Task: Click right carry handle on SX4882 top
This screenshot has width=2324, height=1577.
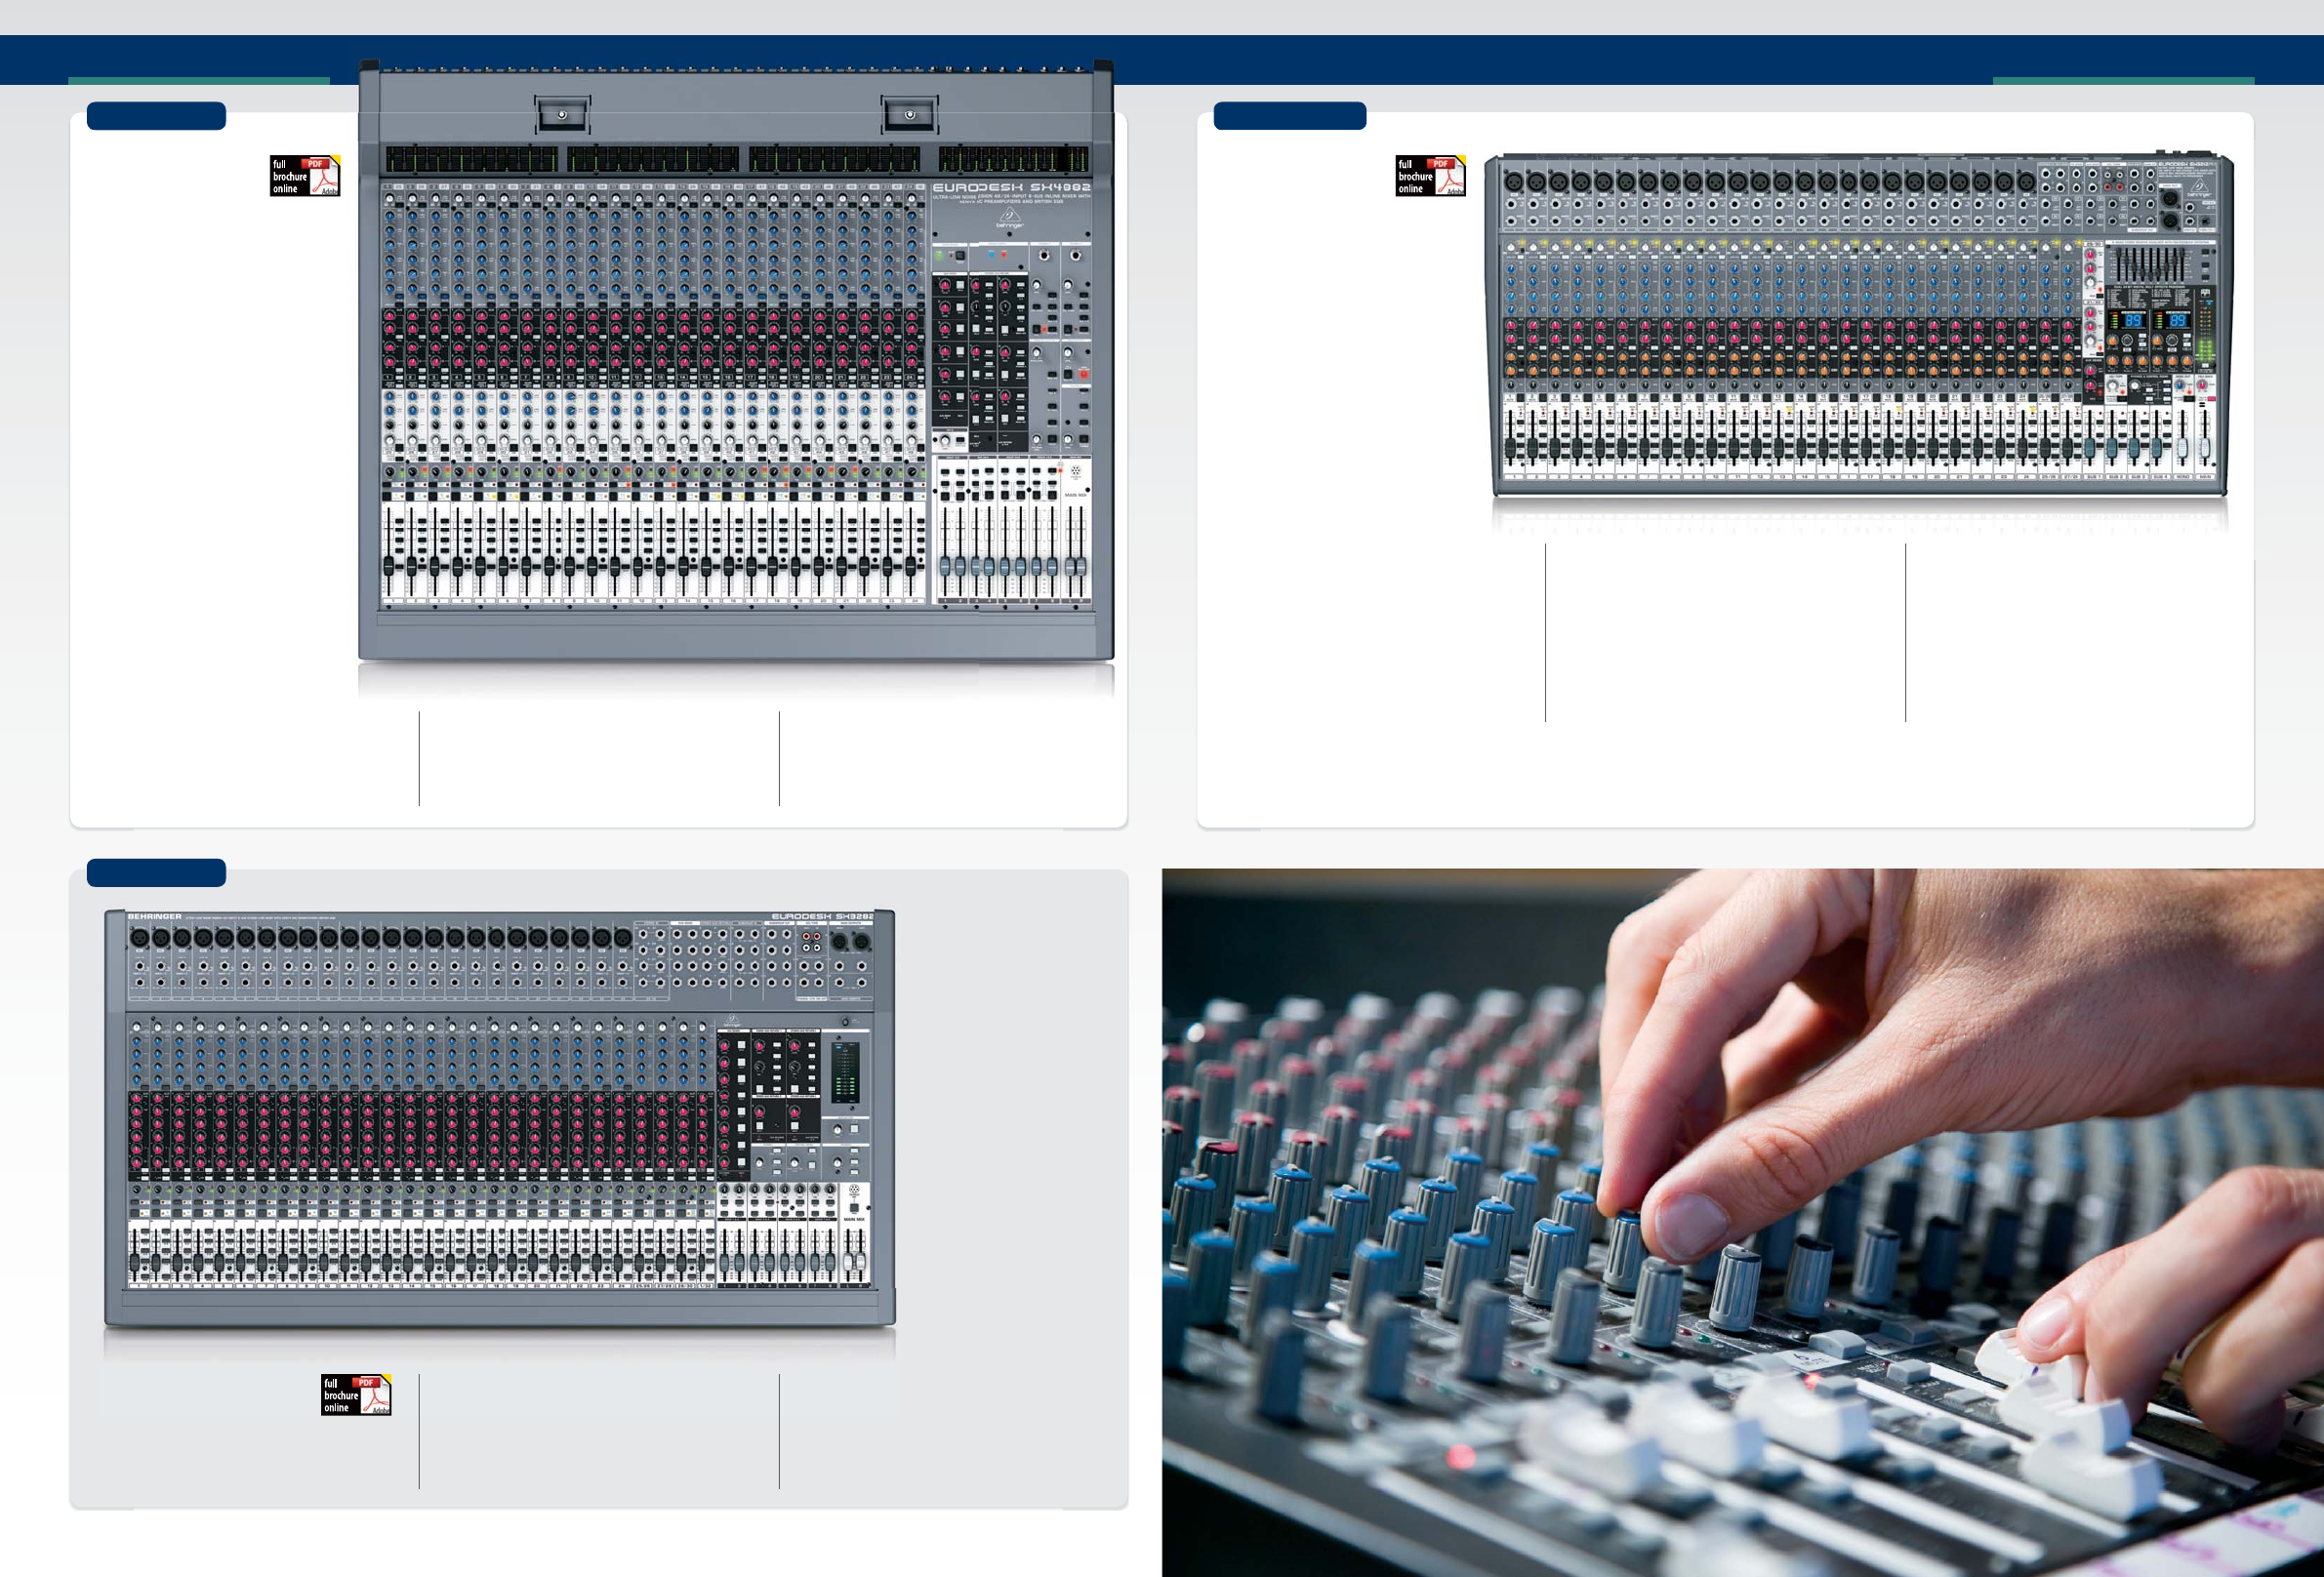Action: pos(909,114)
